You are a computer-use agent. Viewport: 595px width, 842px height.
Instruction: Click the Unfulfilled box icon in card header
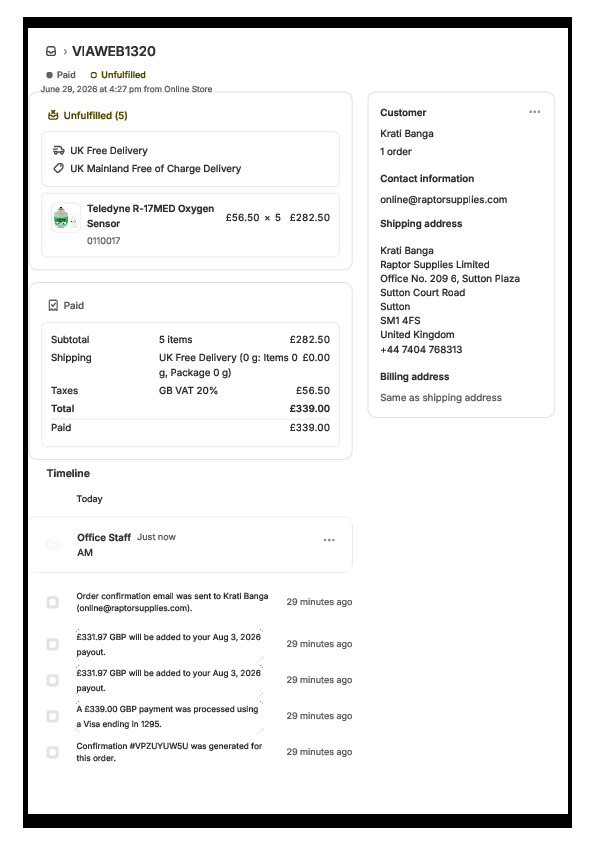tap(53, 115)
